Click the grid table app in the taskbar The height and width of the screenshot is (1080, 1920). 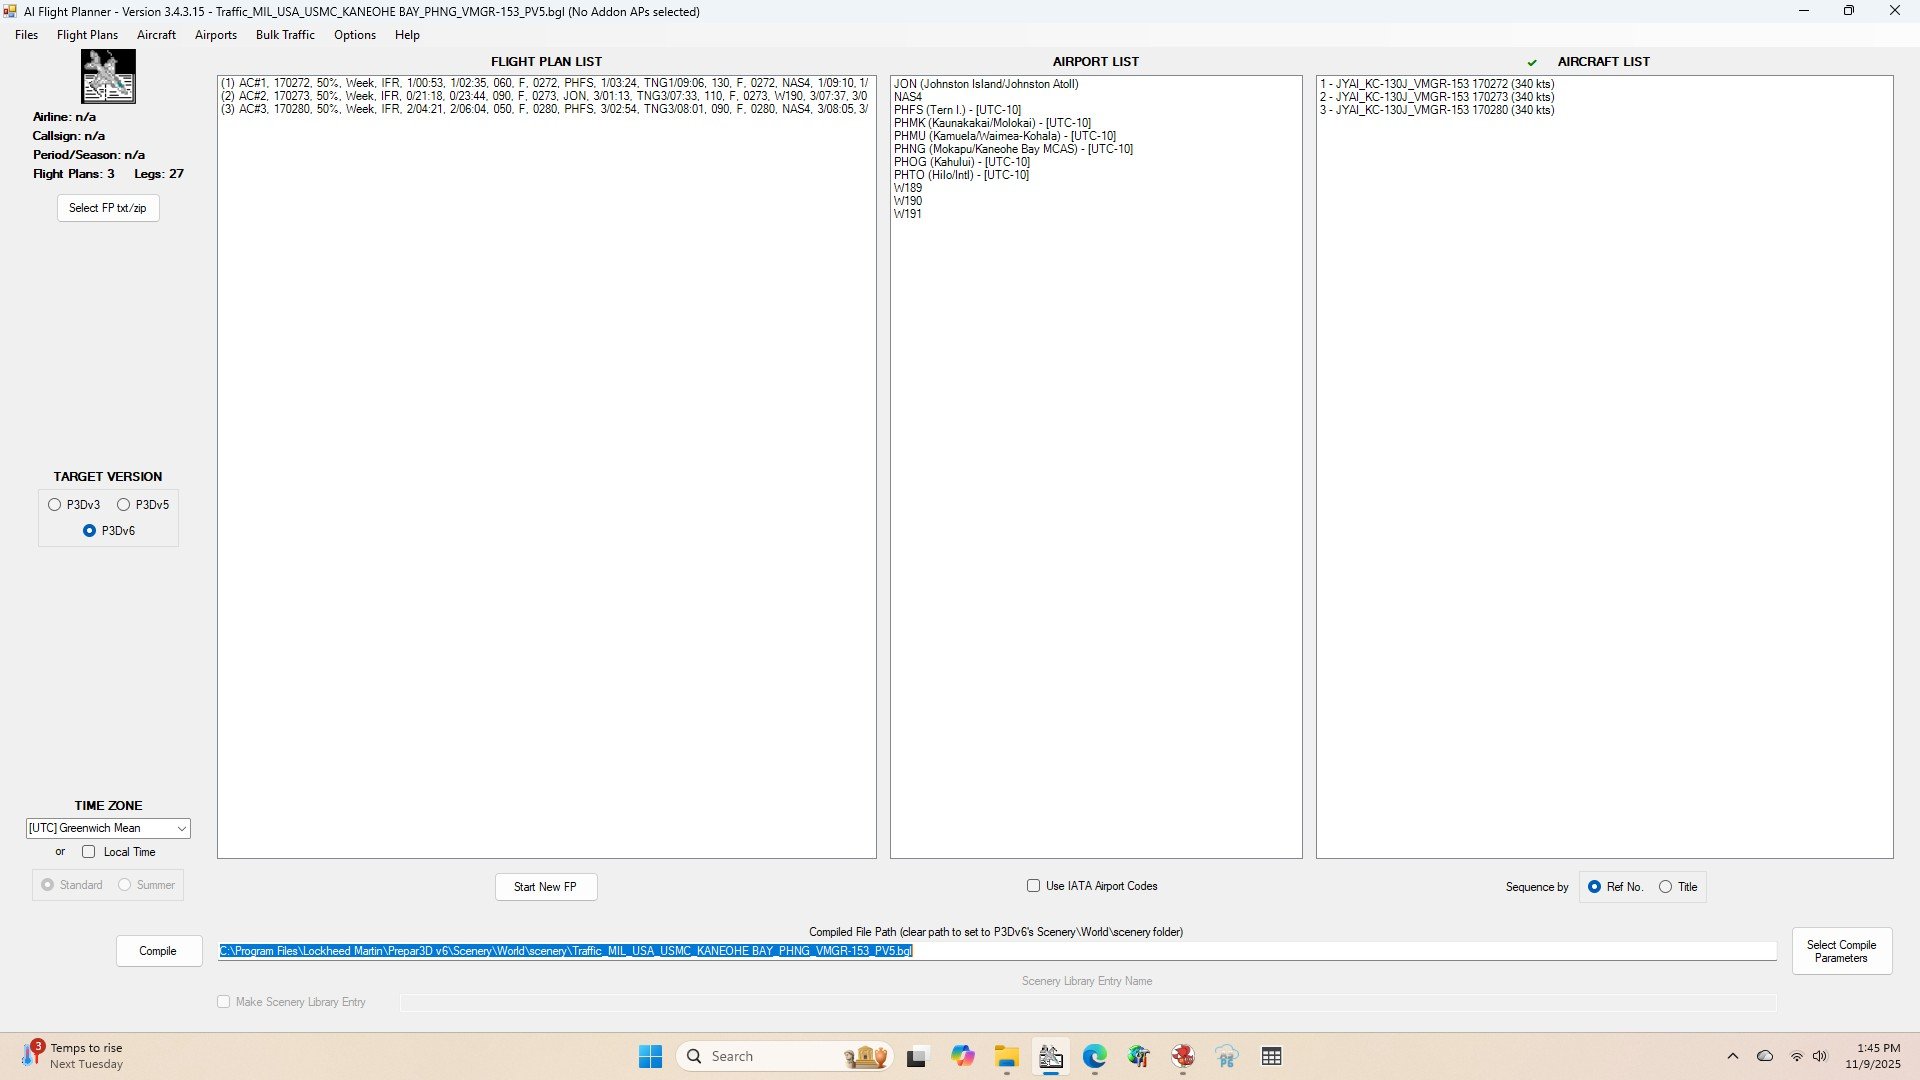tap(1271, 1057)
